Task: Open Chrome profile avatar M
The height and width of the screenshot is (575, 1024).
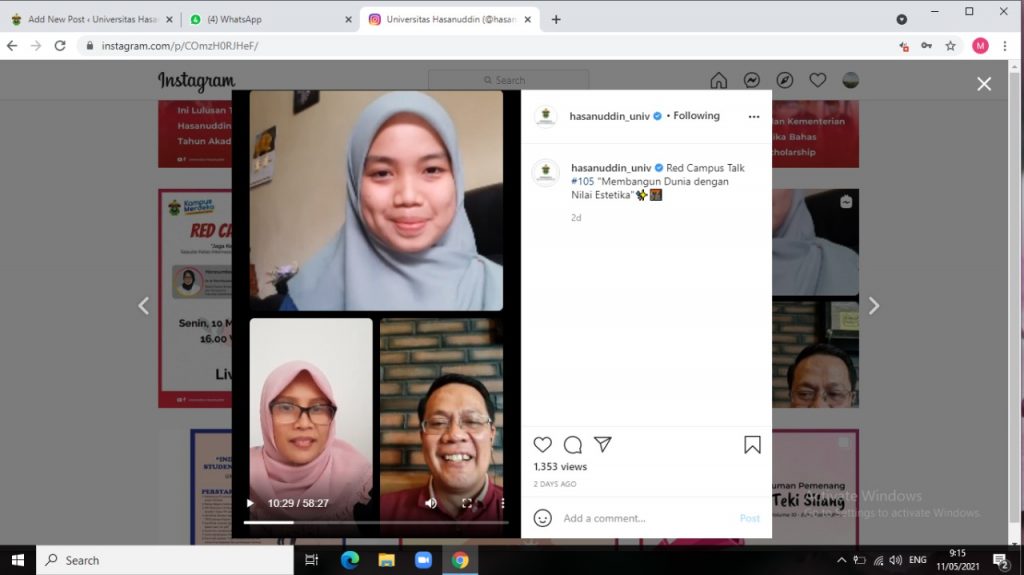Action: tap(980, 46)
